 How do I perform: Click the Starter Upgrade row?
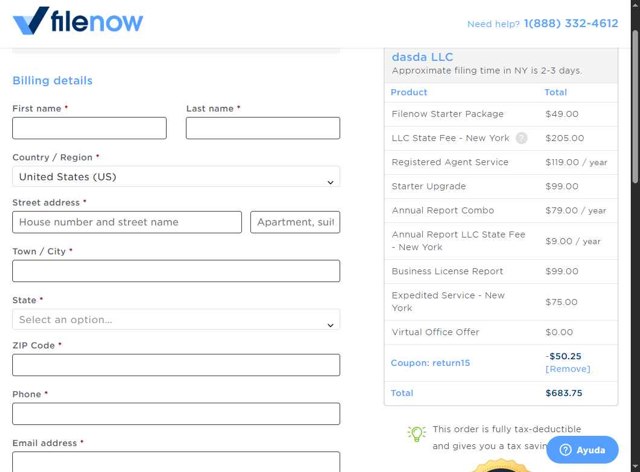[x=501, y=186]
